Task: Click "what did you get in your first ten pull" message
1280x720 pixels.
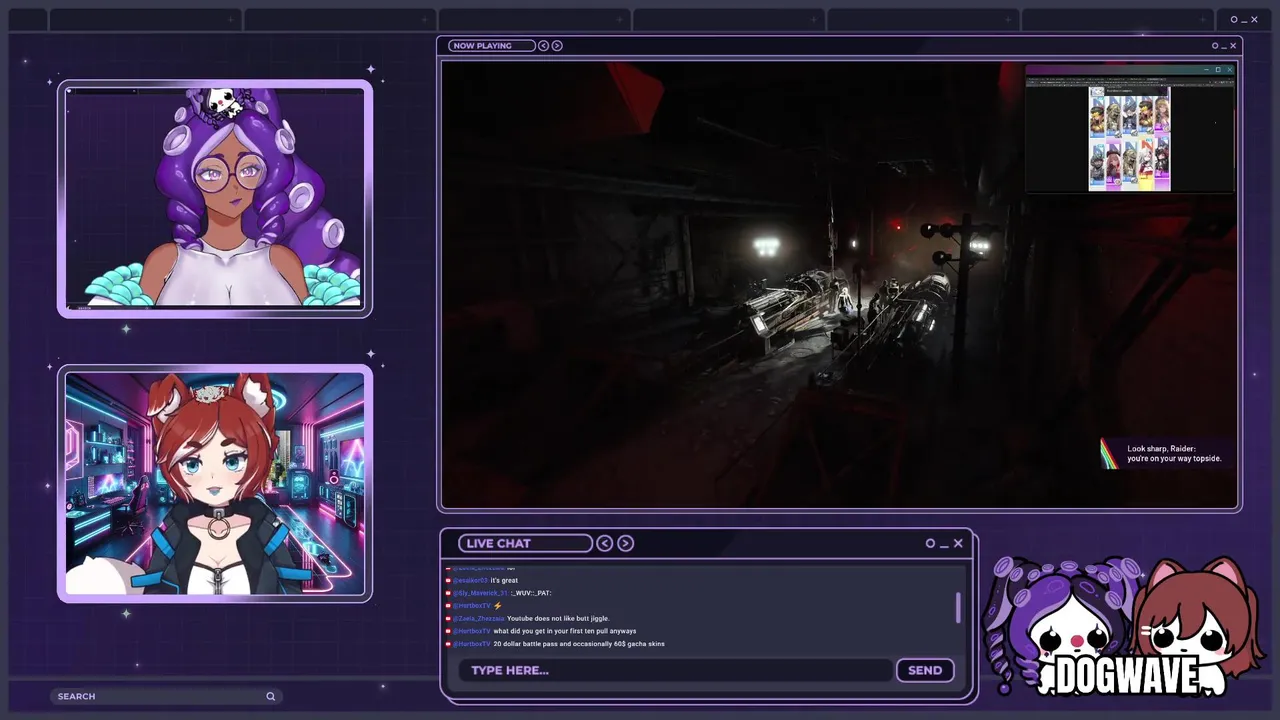Action: pyautogui.click(x=565, y=631)
